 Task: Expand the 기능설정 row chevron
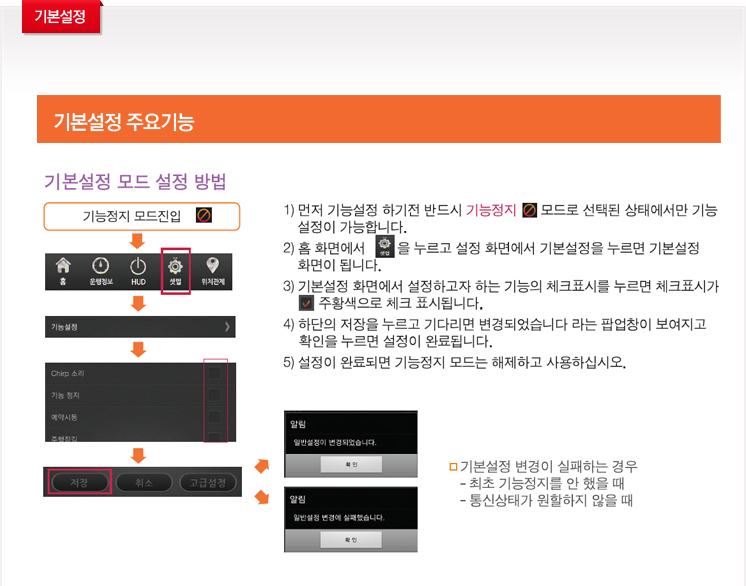pyautogui.click(x=227, y=327)
